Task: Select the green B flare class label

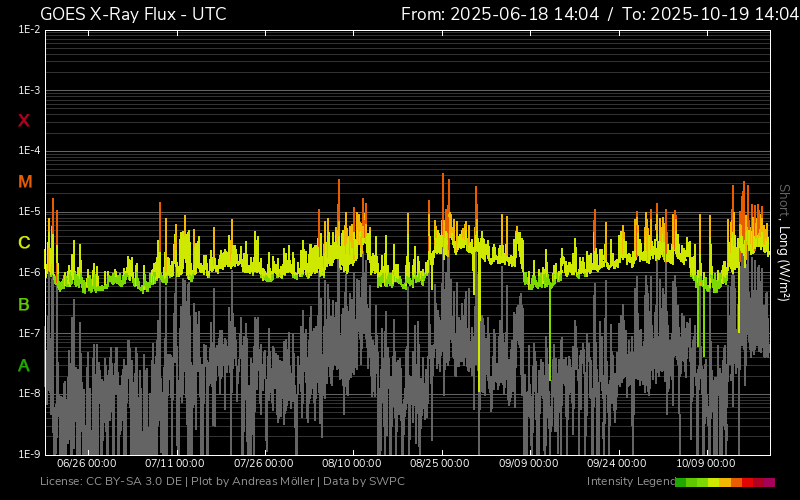Action: (x=24, y=304)
